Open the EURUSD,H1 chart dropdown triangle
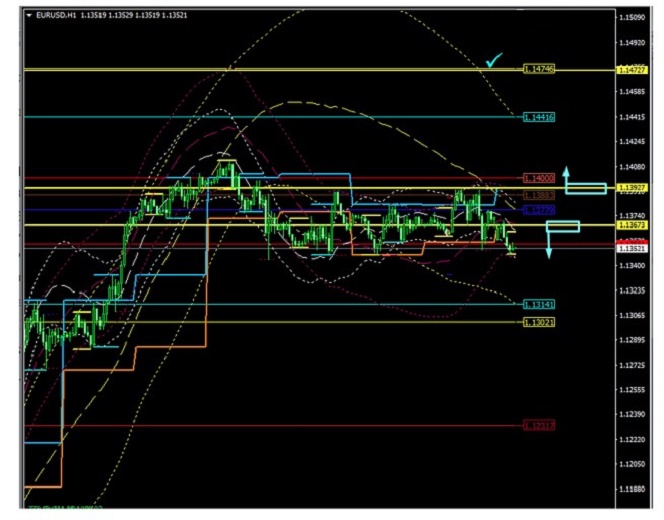 pyautogui.click(x=28, y=15)
